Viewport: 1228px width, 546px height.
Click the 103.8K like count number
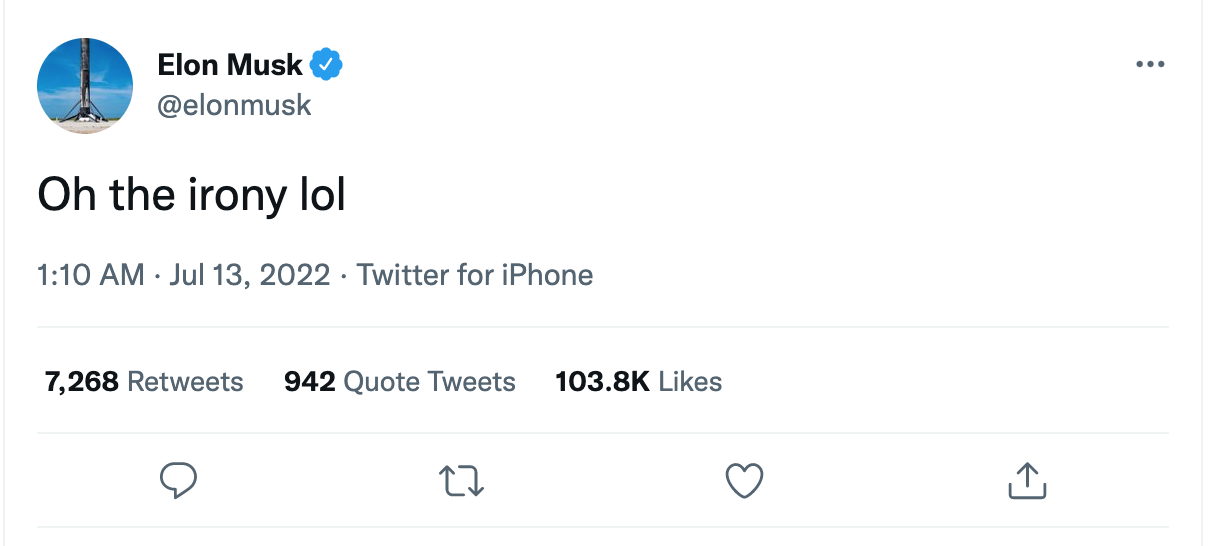click(603, 381)
